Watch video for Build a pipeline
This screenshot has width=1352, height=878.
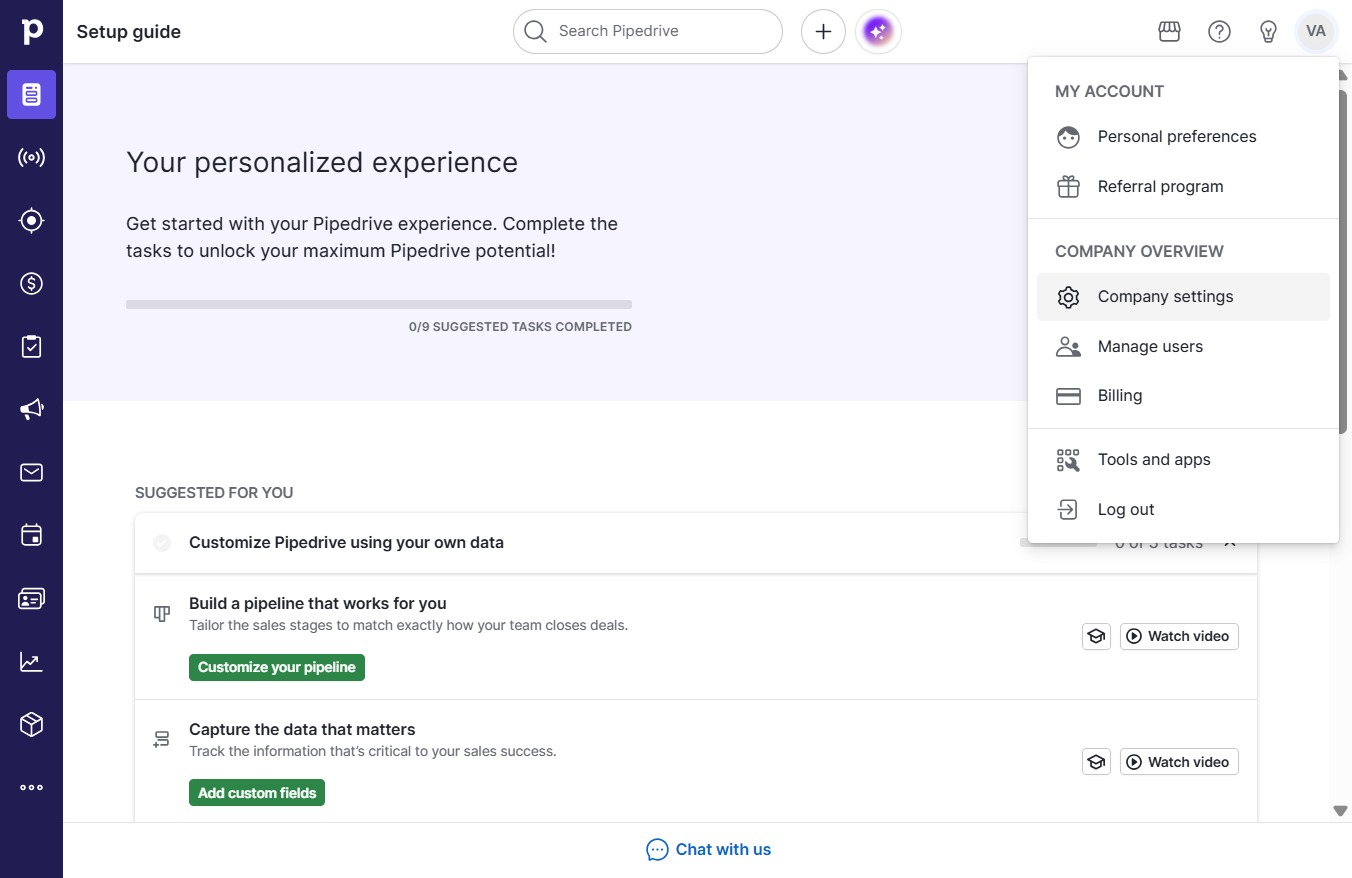coord(1179,636)
